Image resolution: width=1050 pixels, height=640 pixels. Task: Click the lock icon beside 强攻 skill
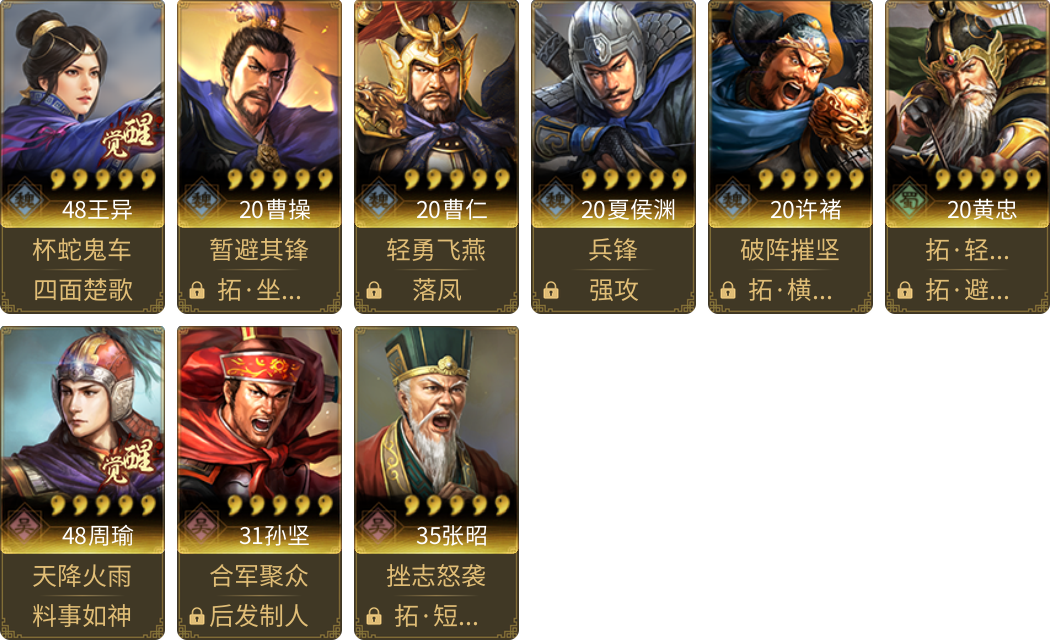pyautogui.click(x=551, y=290)
